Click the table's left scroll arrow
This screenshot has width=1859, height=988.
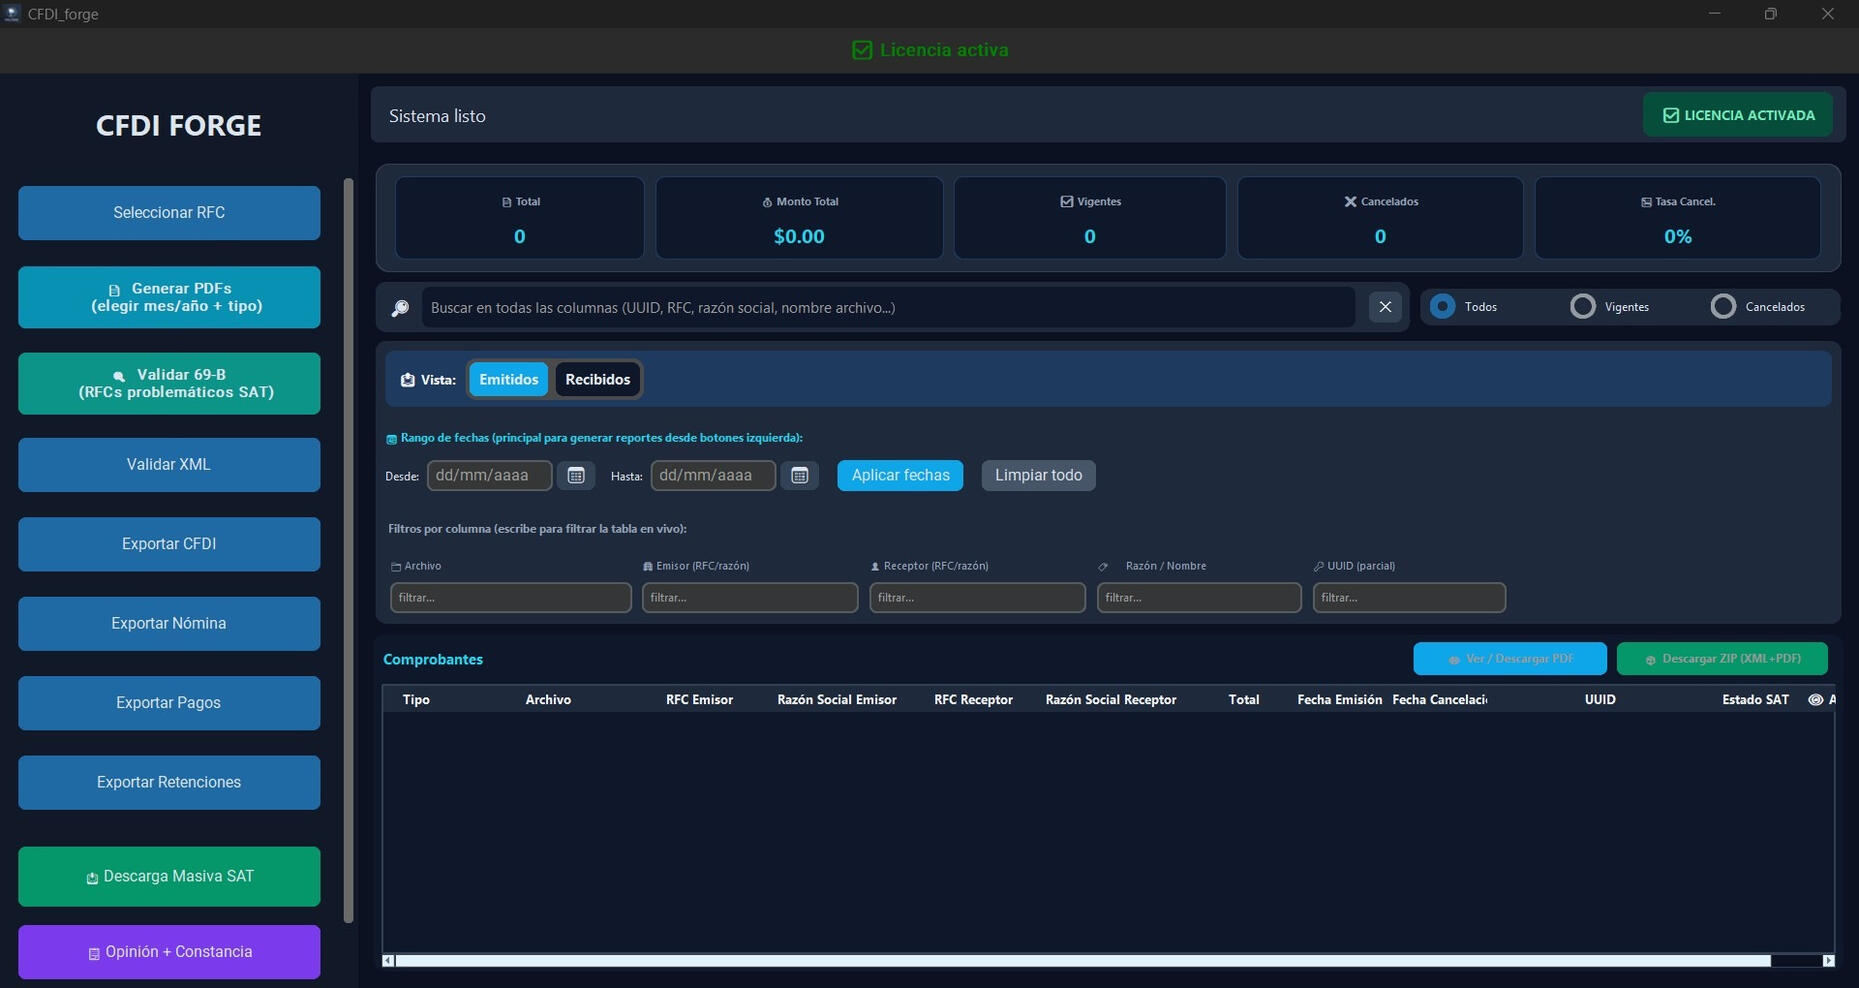(388, 961)
